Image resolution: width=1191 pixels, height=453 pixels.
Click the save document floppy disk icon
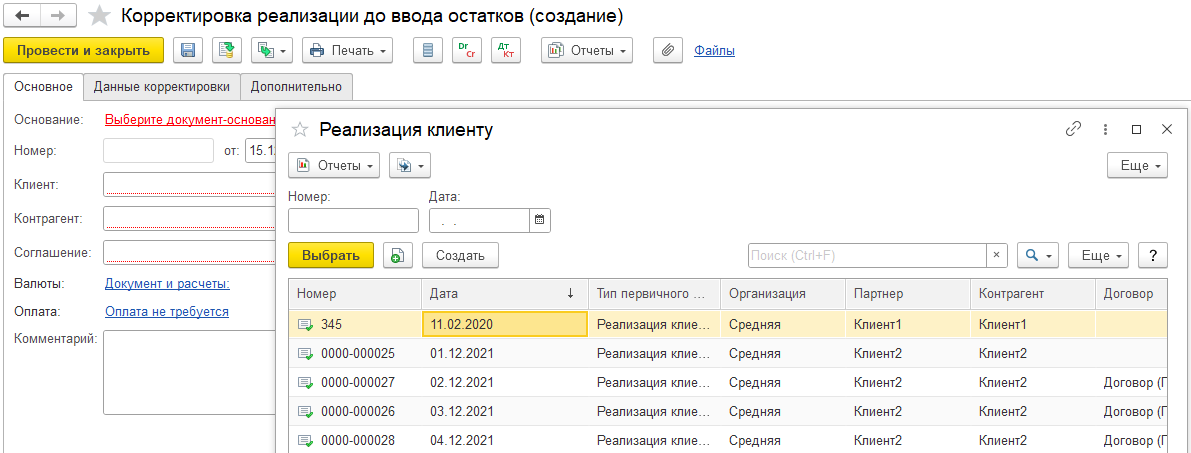[189, 50]
